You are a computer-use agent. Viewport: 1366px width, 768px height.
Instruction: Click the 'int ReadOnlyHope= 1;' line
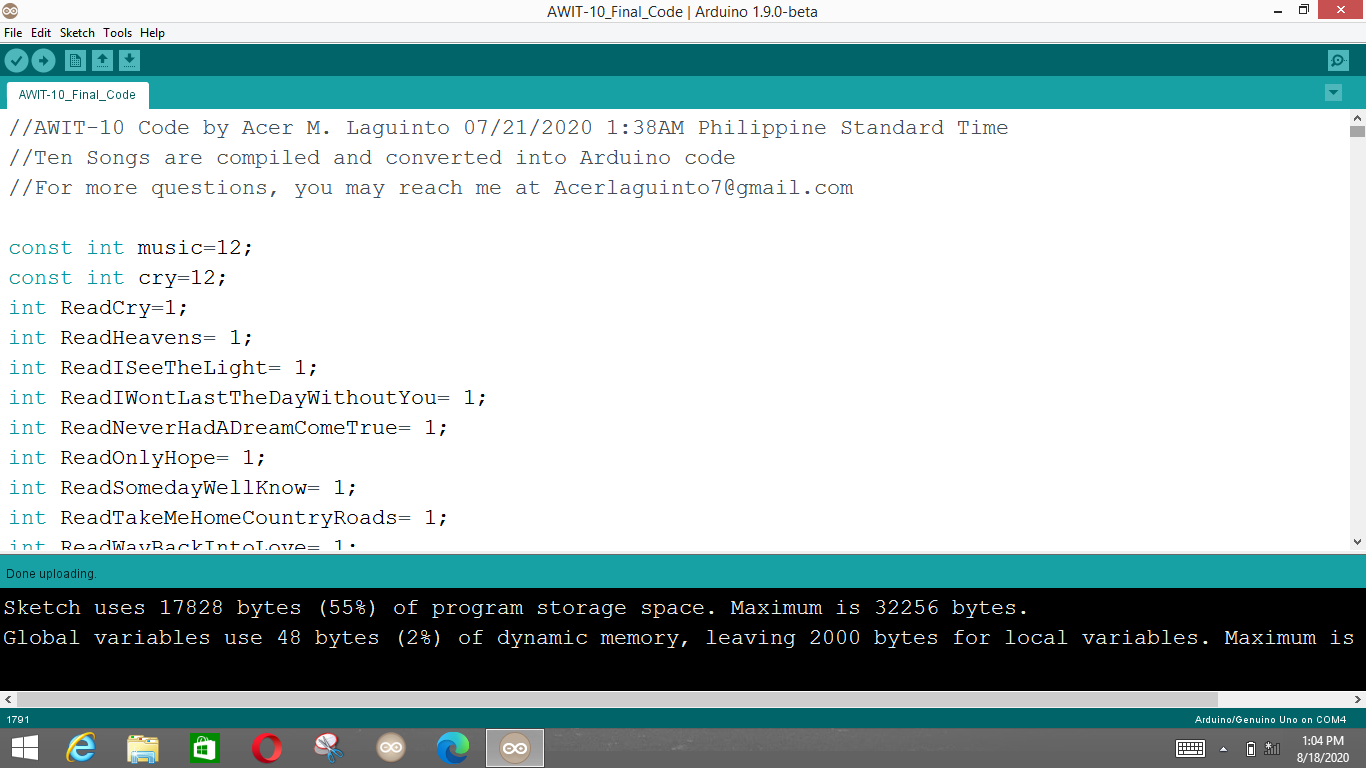click(x=137, y=458)
